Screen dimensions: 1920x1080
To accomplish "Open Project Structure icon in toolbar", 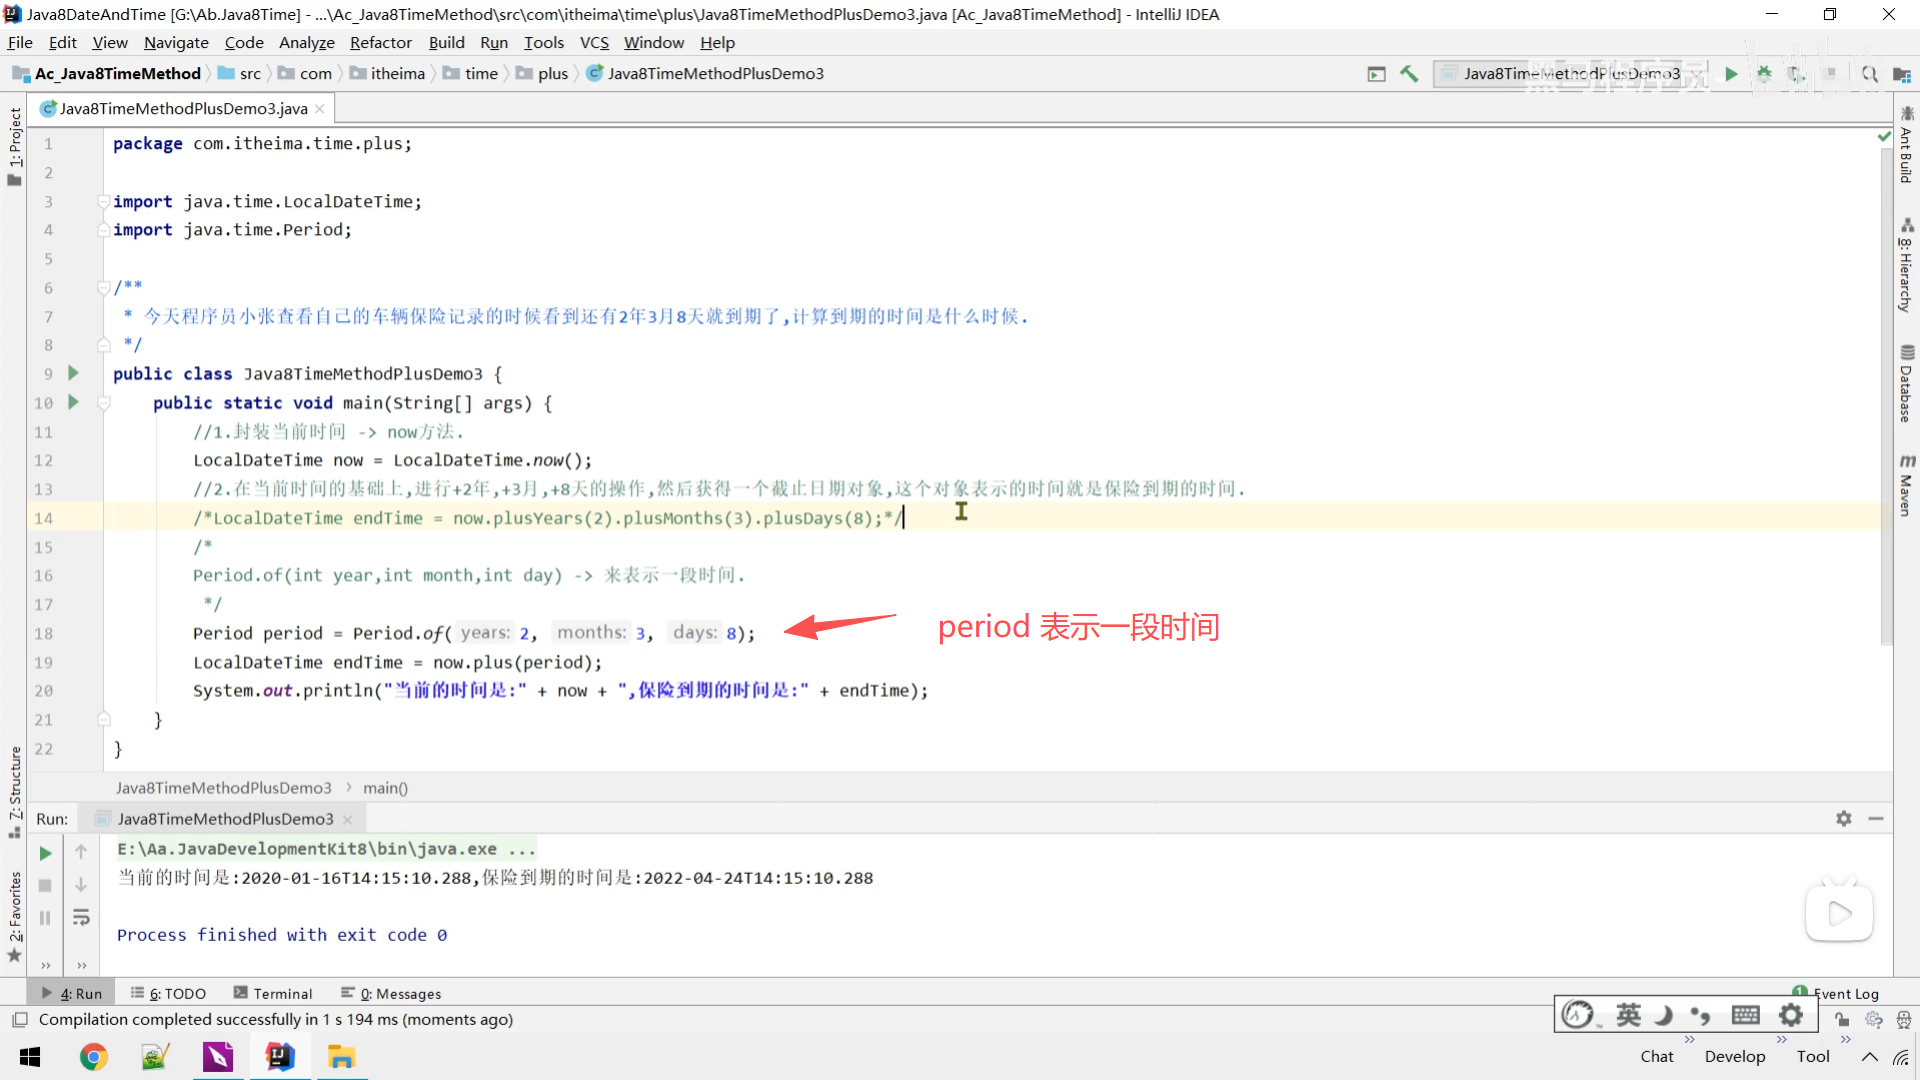I will point(1901,74).
